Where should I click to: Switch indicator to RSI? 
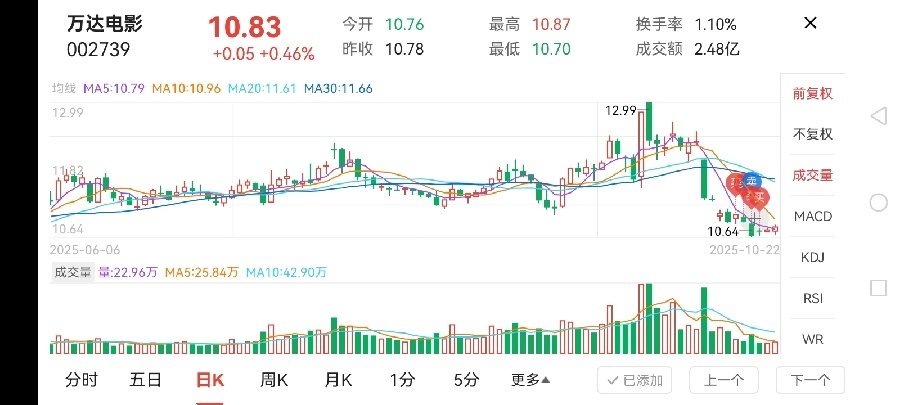point(813,298)
